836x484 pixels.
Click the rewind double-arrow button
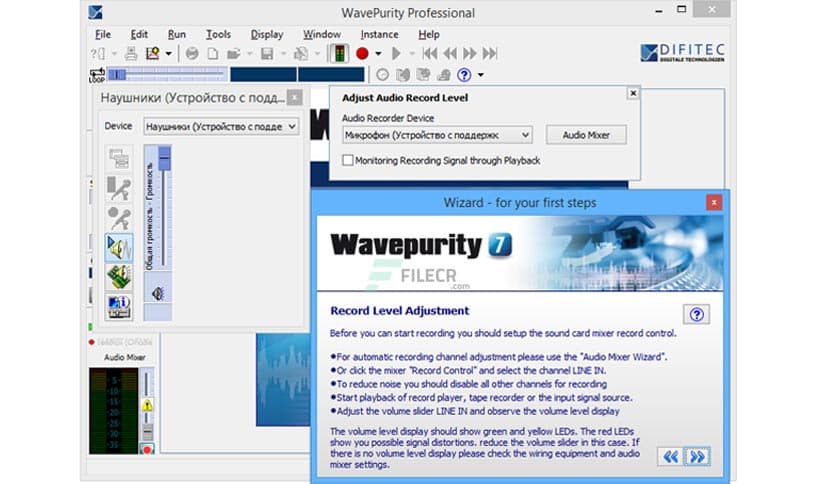(451, 53)
